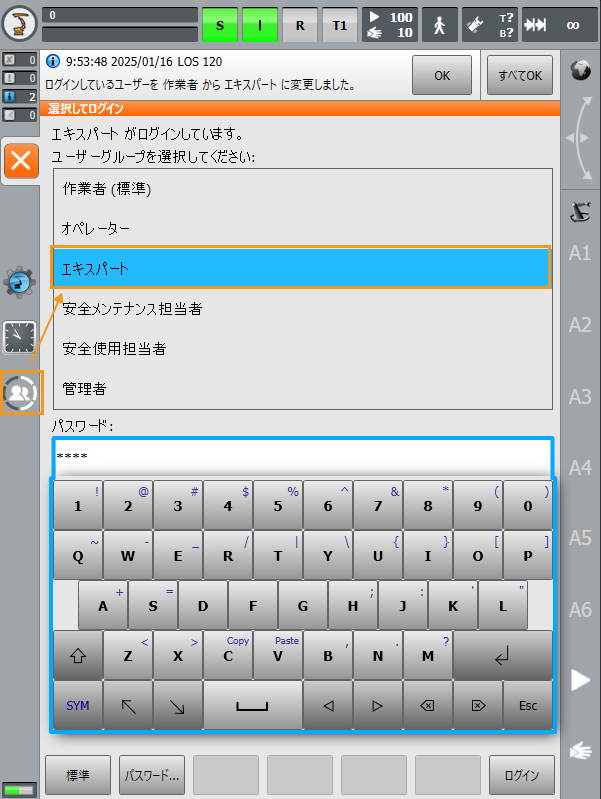This screenshot has width=601, height=799.
Task: Open the tool/base T? B? selection
Action: (x=490, y=25)
